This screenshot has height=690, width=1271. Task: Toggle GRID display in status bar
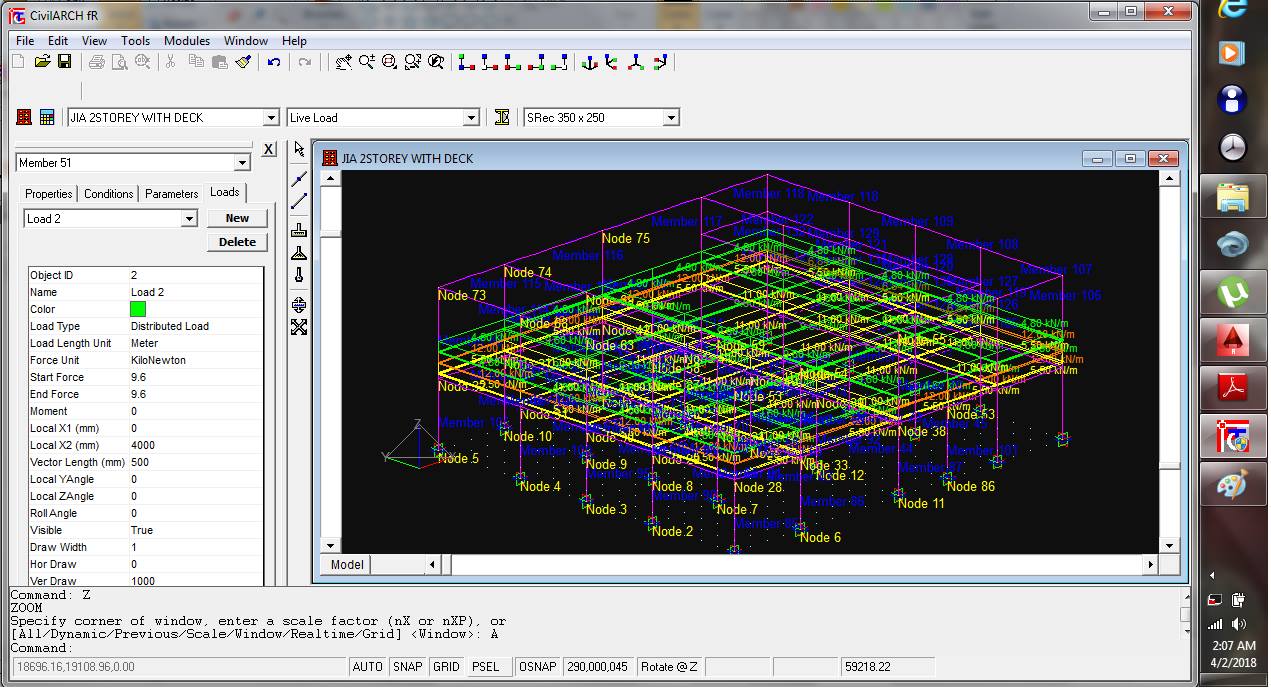[446, 667]
